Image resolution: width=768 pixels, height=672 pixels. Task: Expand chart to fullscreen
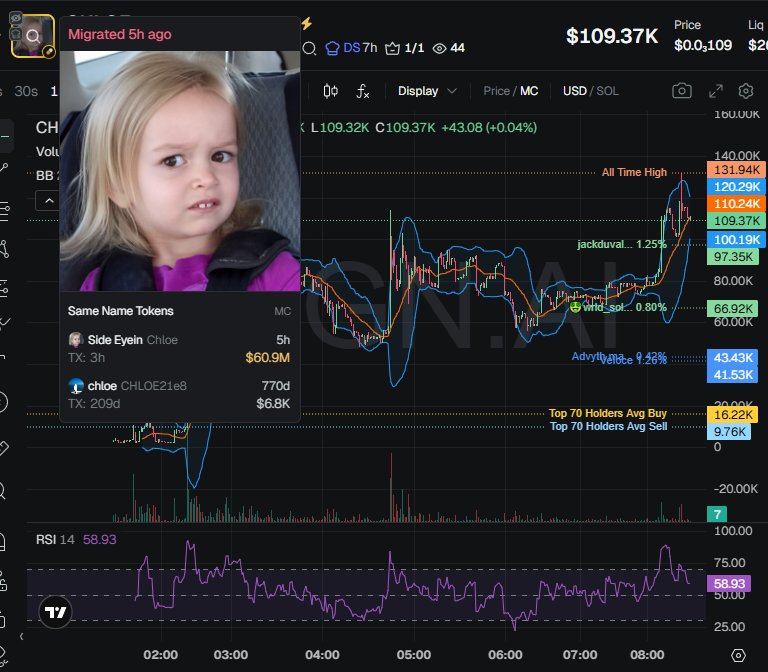coord(716,91)
